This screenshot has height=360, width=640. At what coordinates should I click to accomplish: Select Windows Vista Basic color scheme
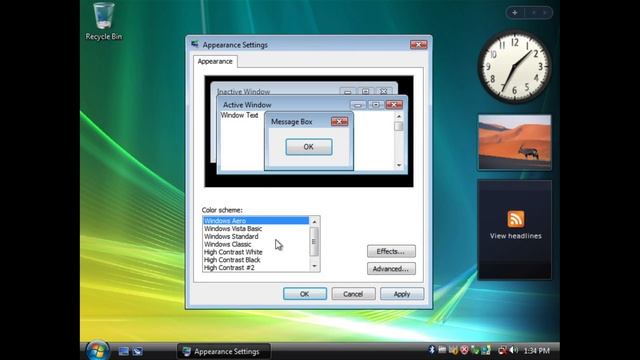point(256,229)
